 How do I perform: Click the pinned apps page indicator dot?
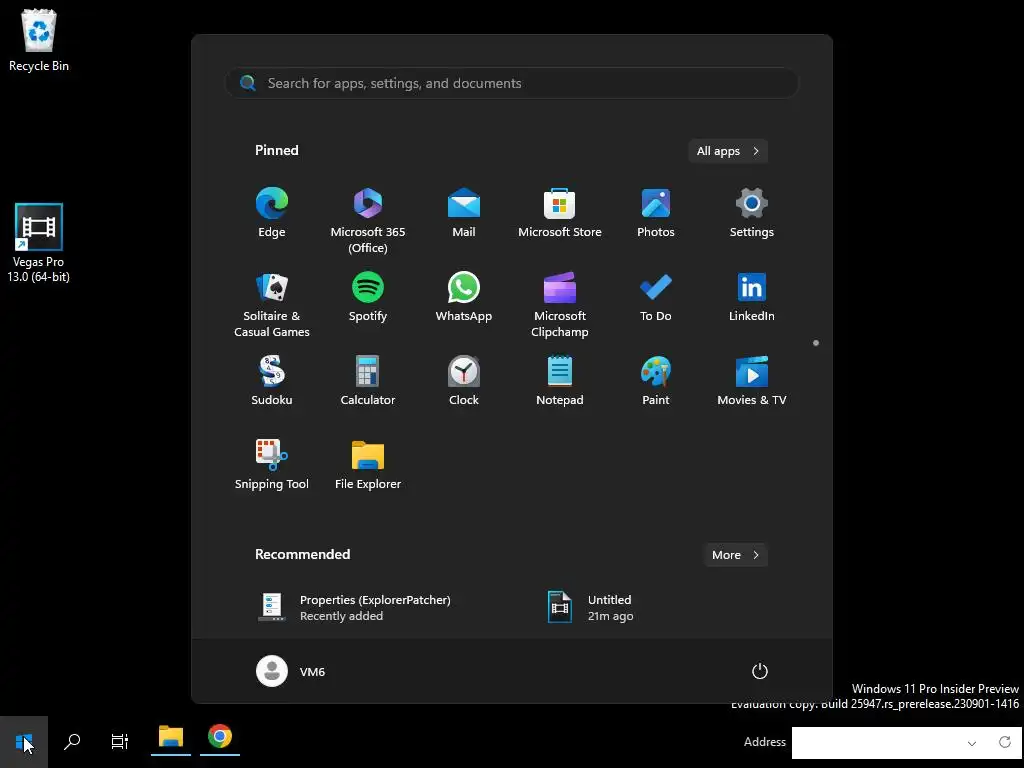click(816, 343)
